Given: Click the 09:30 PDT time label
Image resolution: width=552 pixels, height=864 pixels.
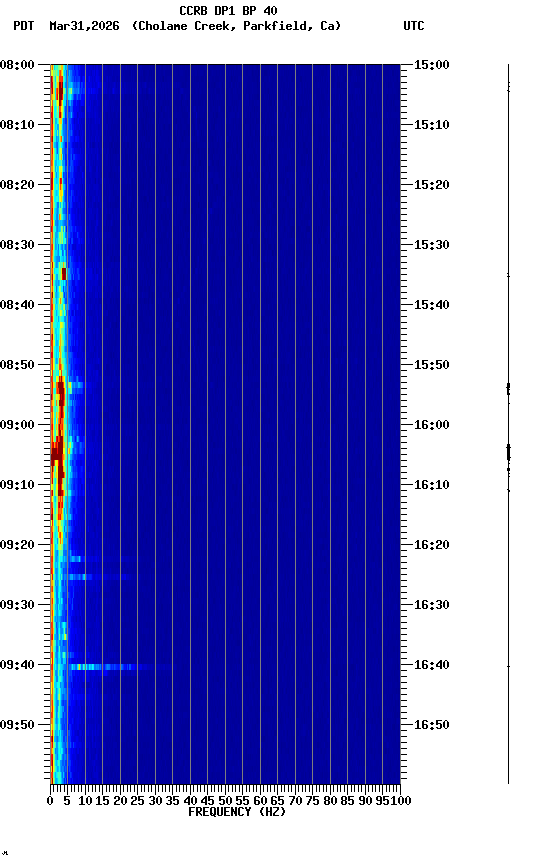Looking at the screenshot, I should [x=17, y=606].
